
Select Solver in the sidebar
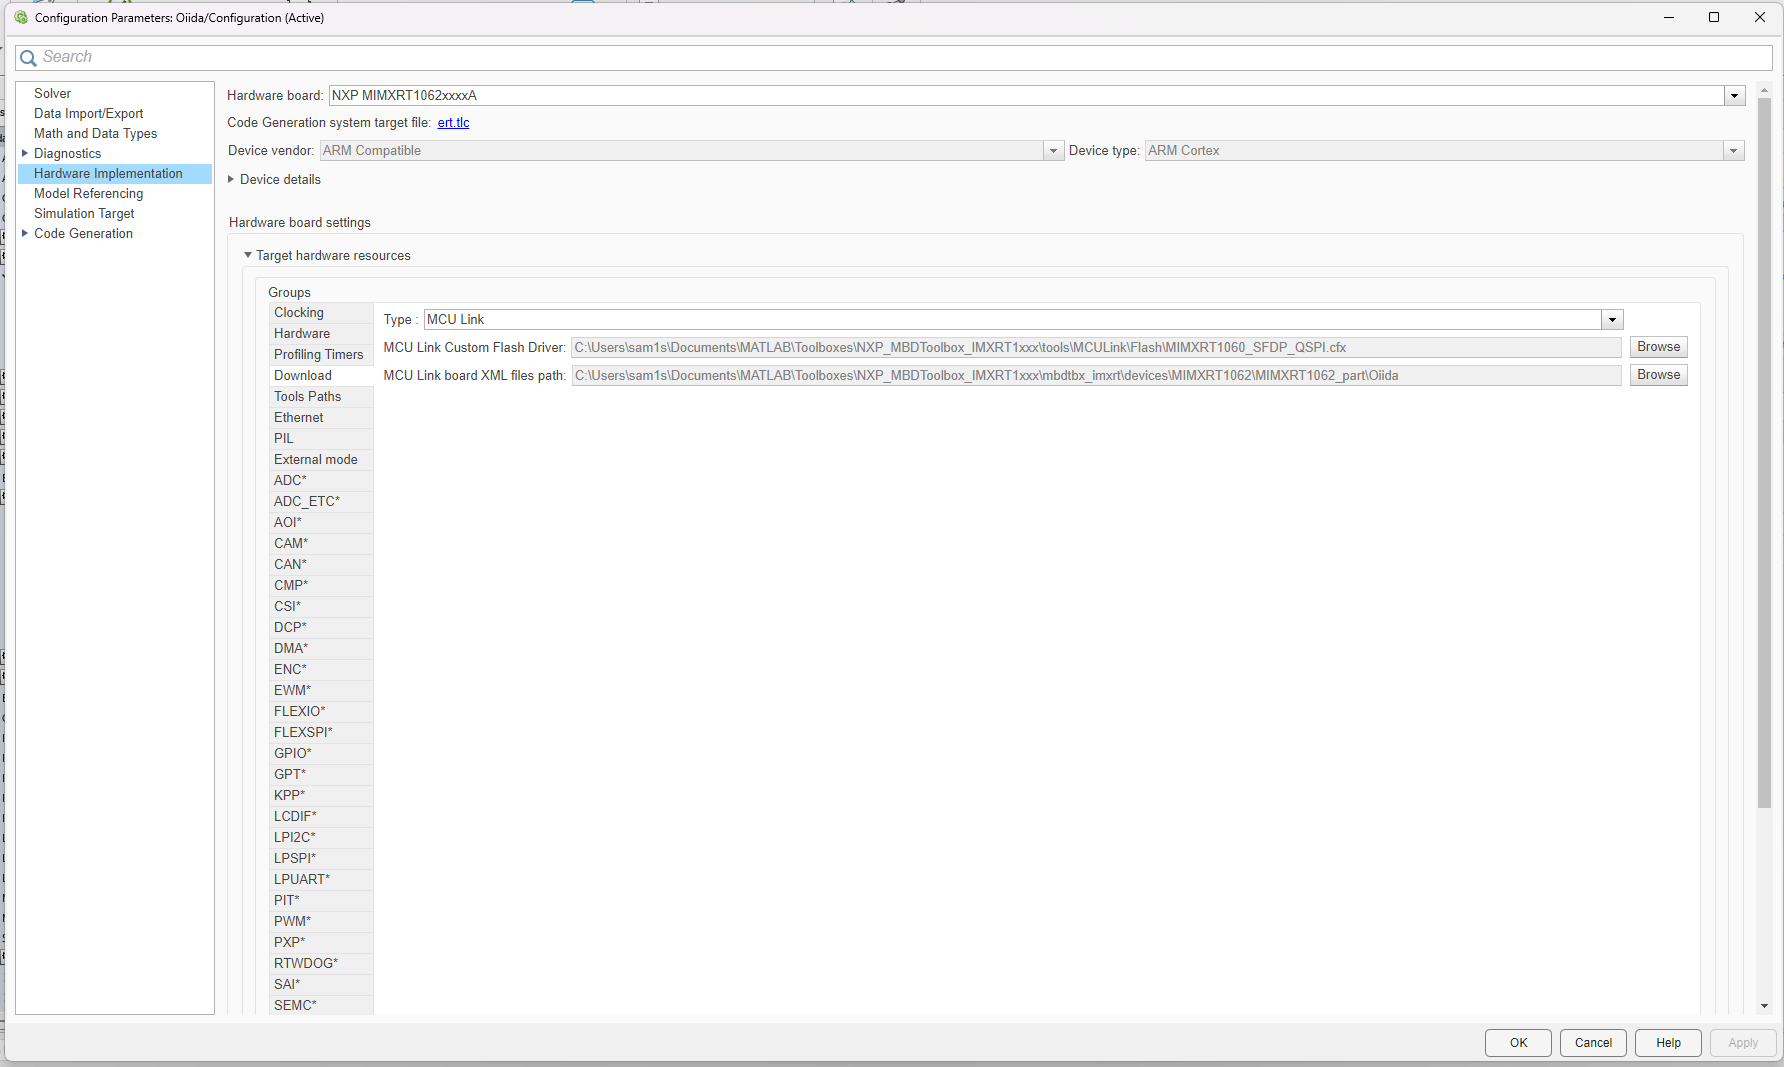click(53, 93)
